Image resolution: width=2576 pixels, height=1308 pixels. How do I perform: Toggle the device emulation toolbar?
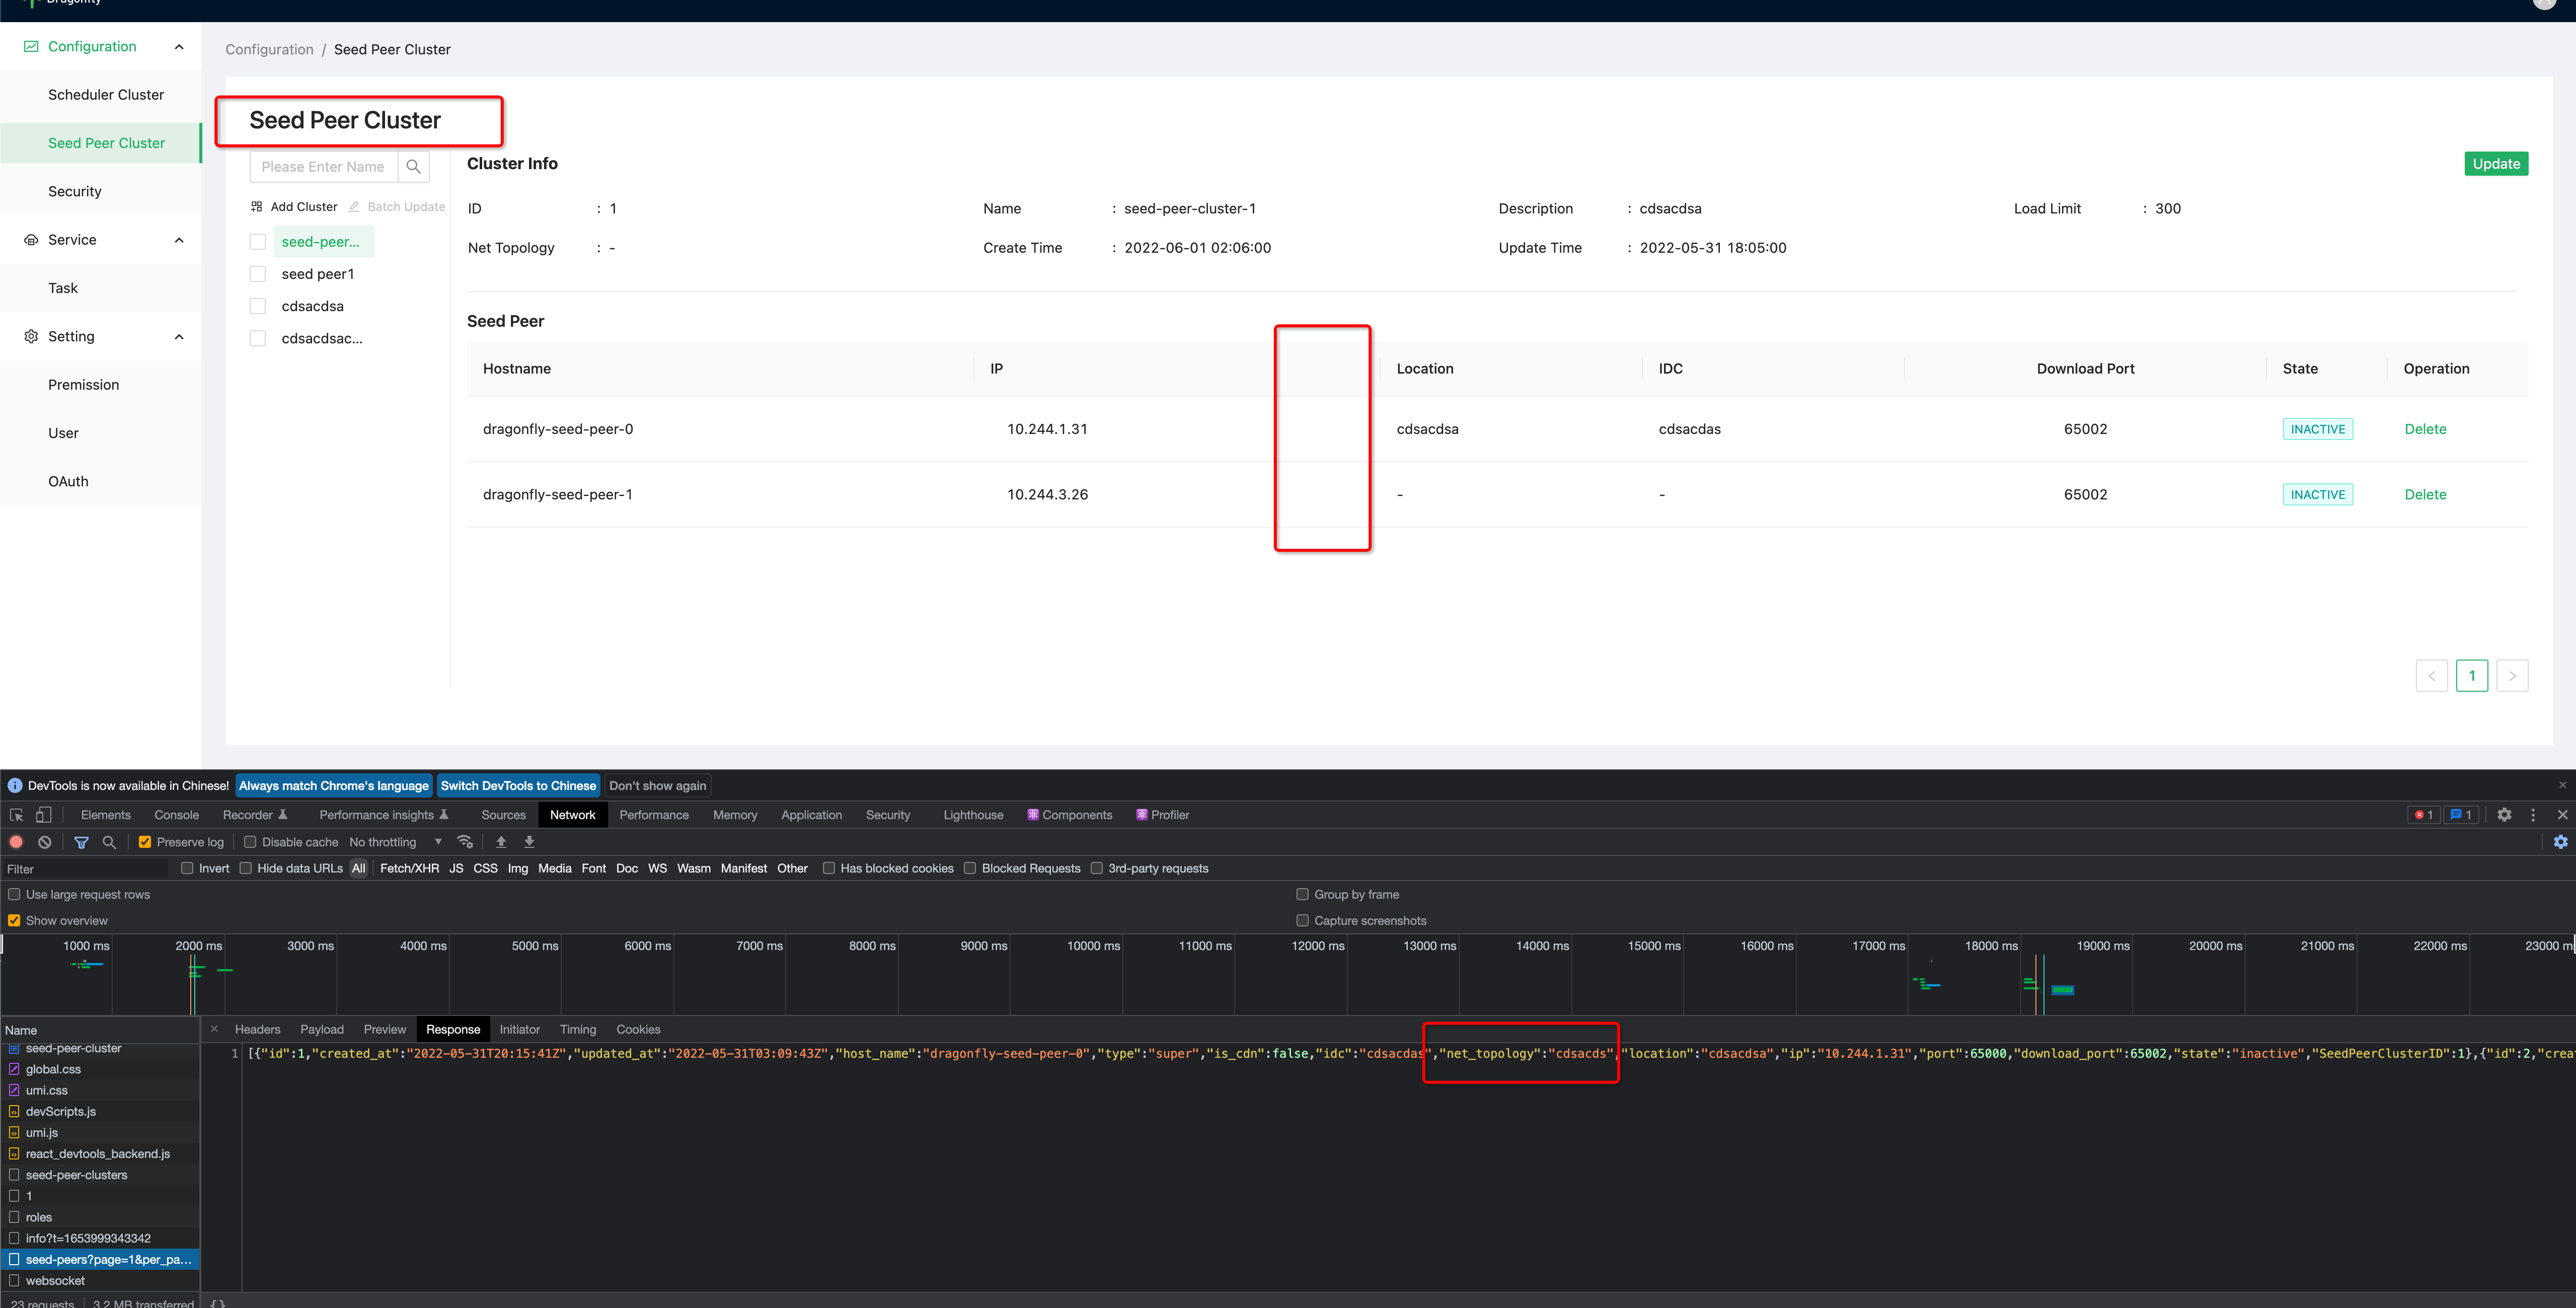tap(42, 815)
